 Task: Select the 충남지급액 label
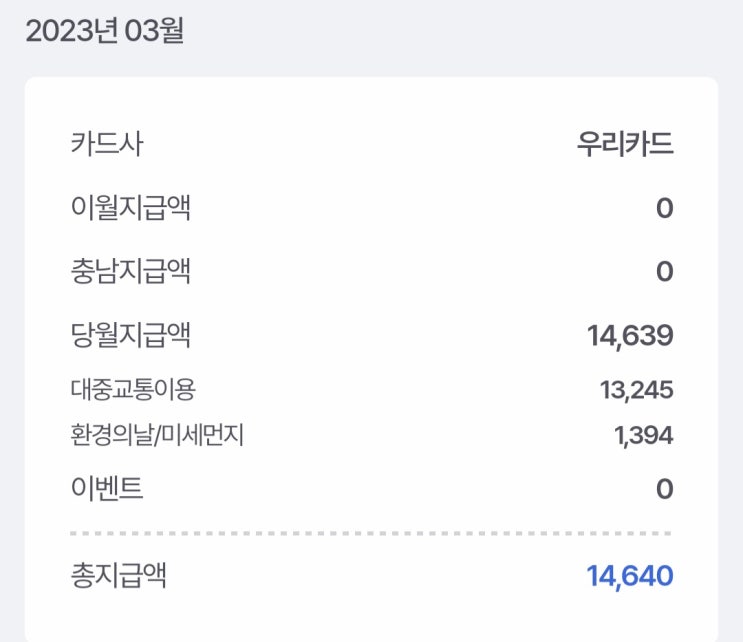(x=131, y=271)
